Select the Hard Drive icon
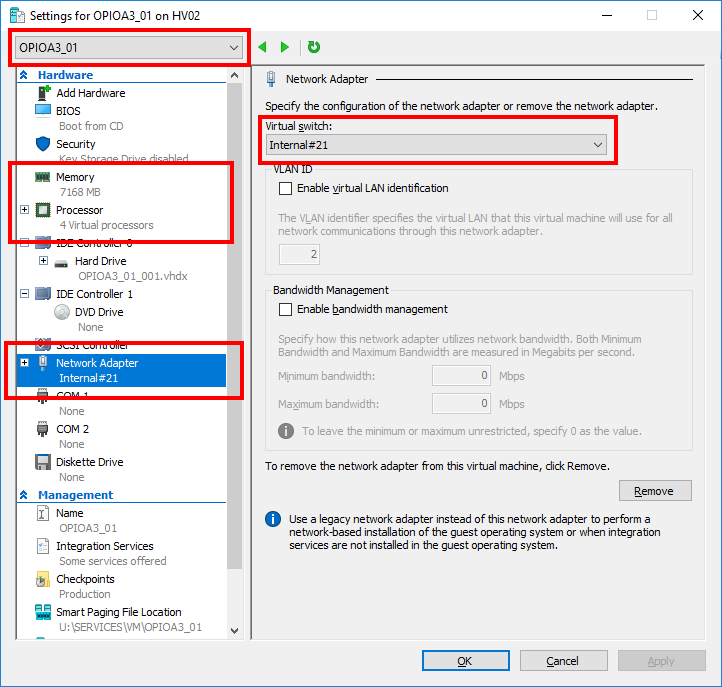722x687 pixels. (61, 262)
